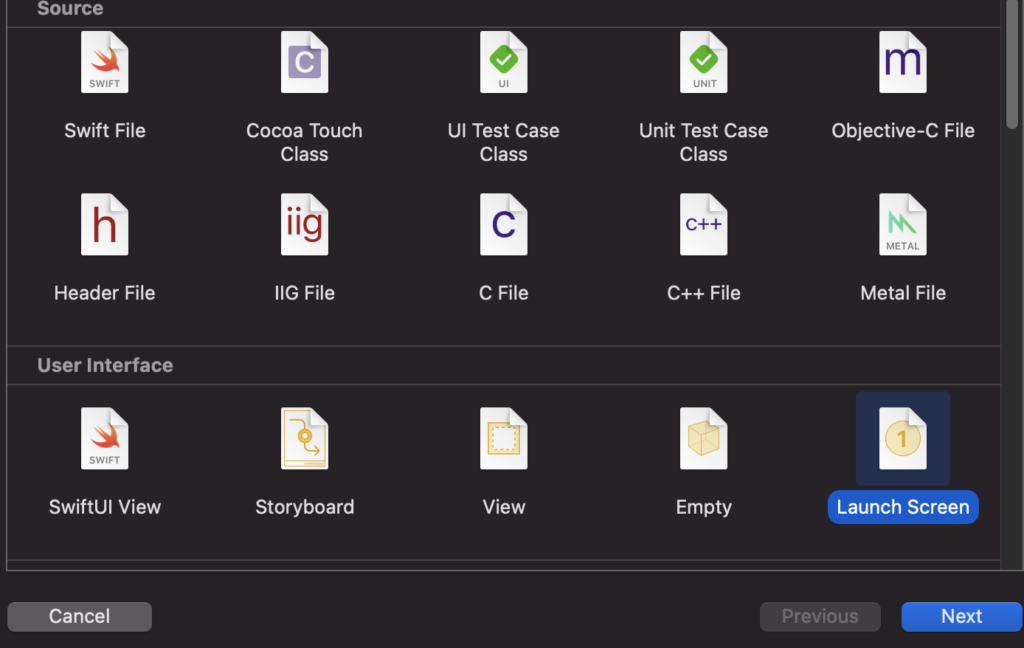Image resolution: width=1024 pixels, height=648 pixels.
Task: Click the 'Cocoa Touch Class' label
Action: click(x=304, y=142)
